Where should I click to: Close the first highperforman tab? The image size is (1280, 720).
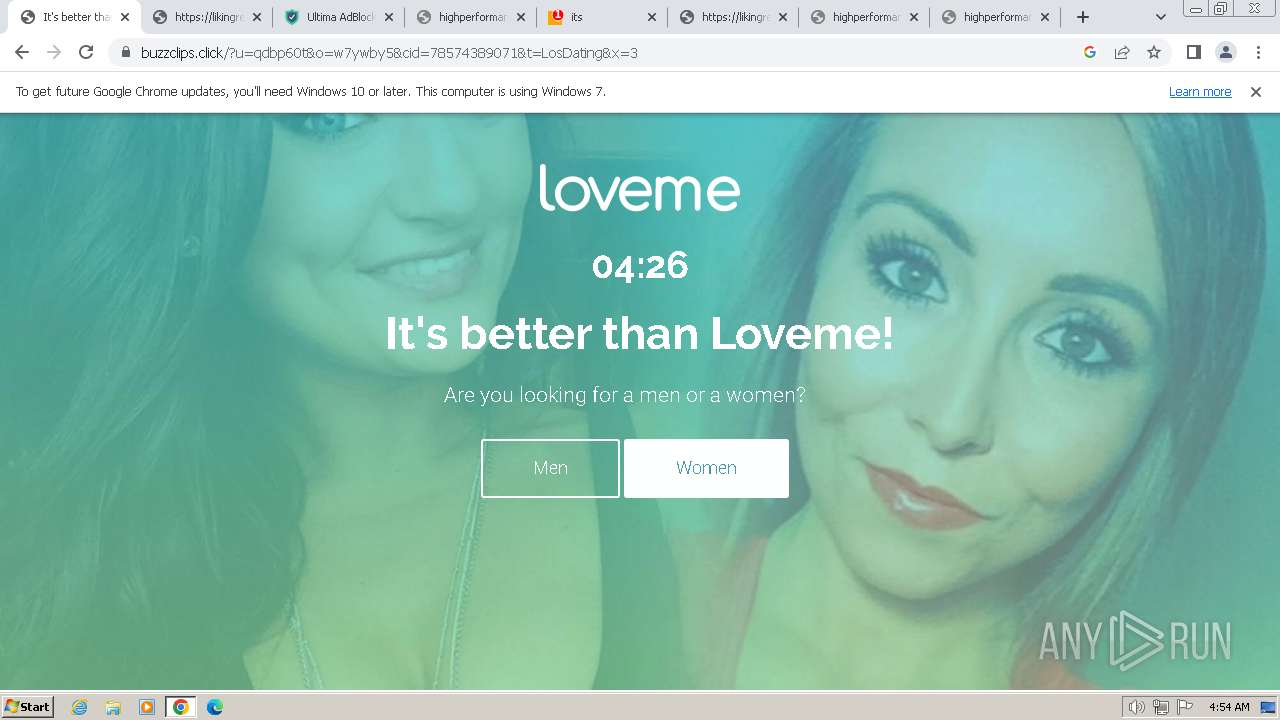(x=520, y=17)
